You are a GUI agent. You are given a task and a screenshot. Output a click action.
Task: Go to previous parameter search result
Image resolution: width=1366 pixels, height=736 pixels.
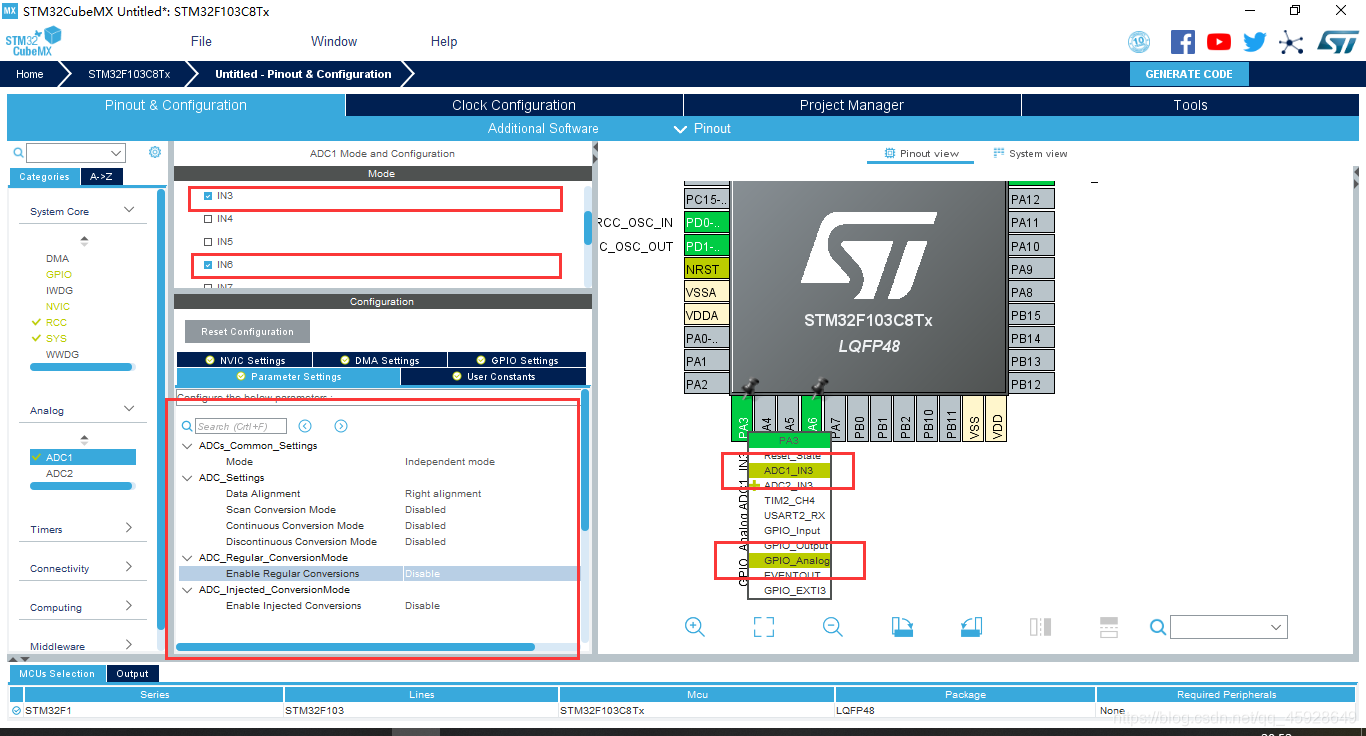pyautogui.click(x=305, y=426)
